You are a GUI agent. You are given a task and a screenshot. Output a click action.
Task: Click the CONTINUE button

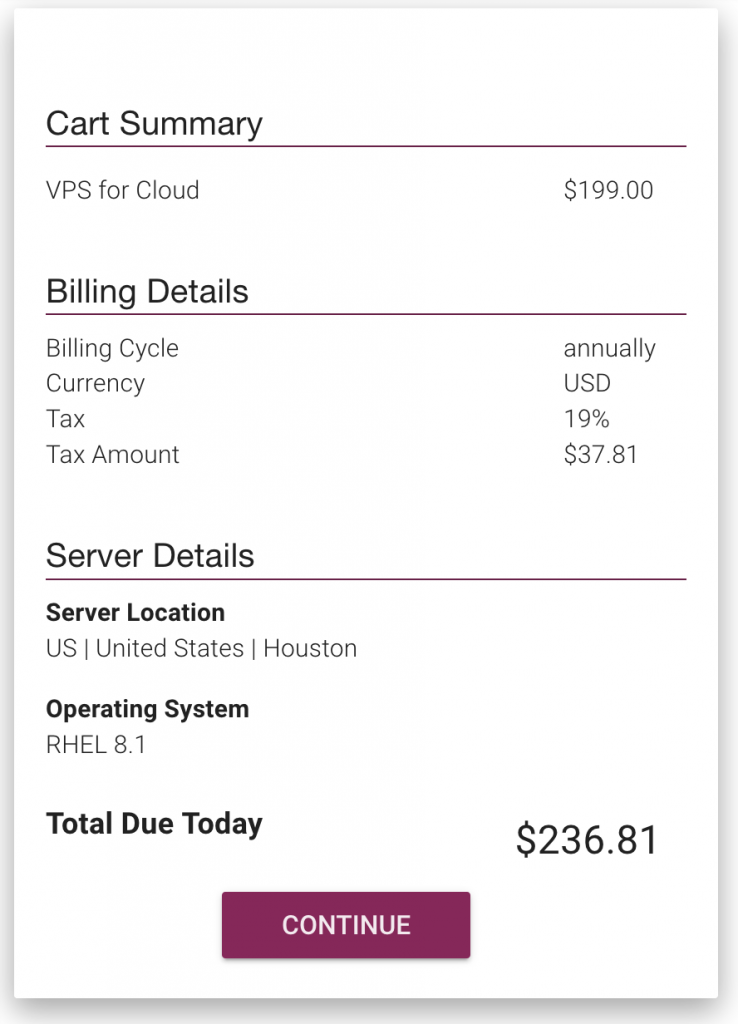click(x=346, y=925)
